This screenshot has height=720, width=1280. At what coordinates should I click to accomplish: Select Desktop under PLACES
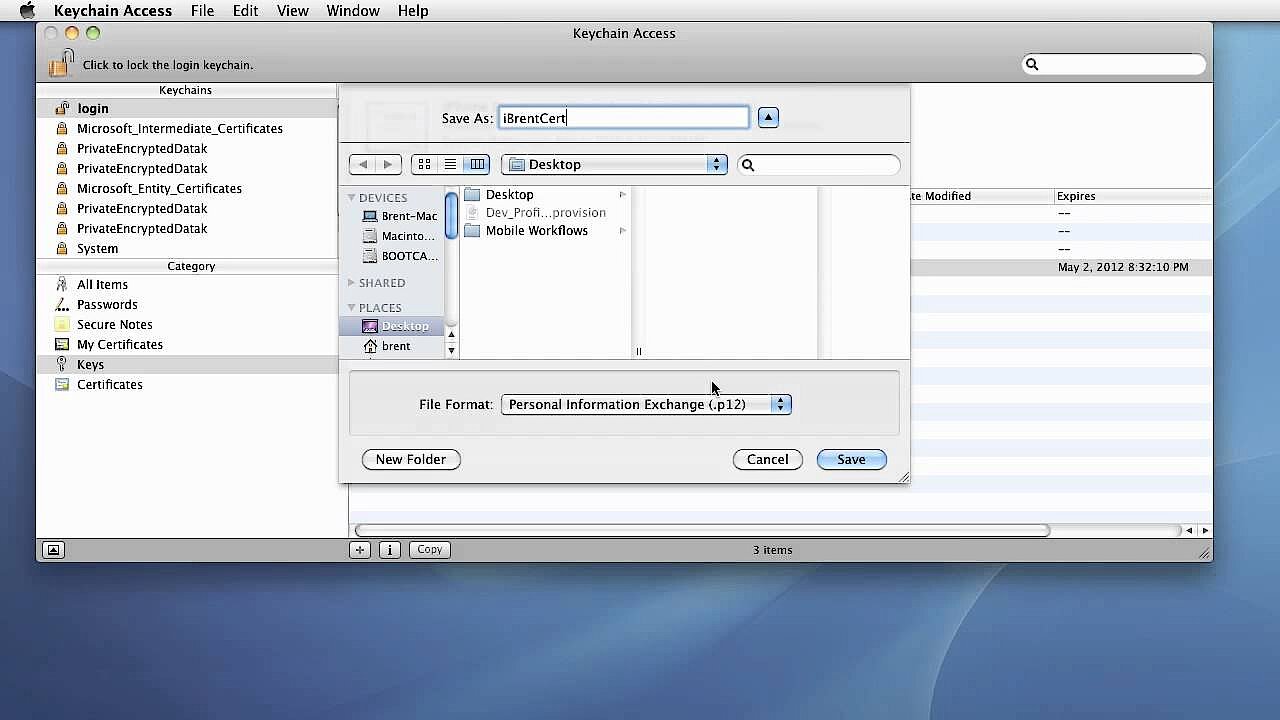(392, 326)
